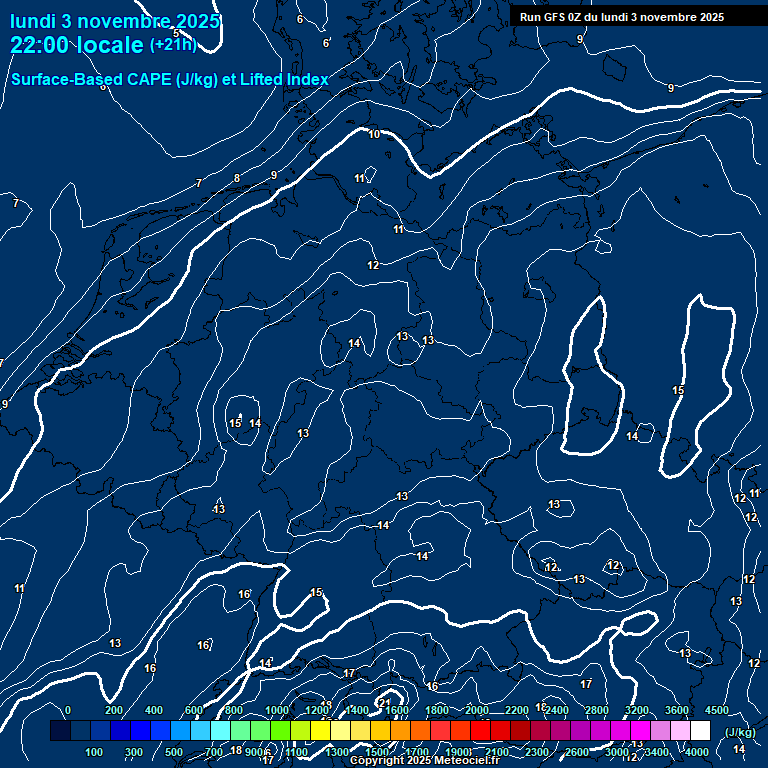Screen dimensions: 768x768
Task: Click the legend value '1400'
Action: pos(357,710)
